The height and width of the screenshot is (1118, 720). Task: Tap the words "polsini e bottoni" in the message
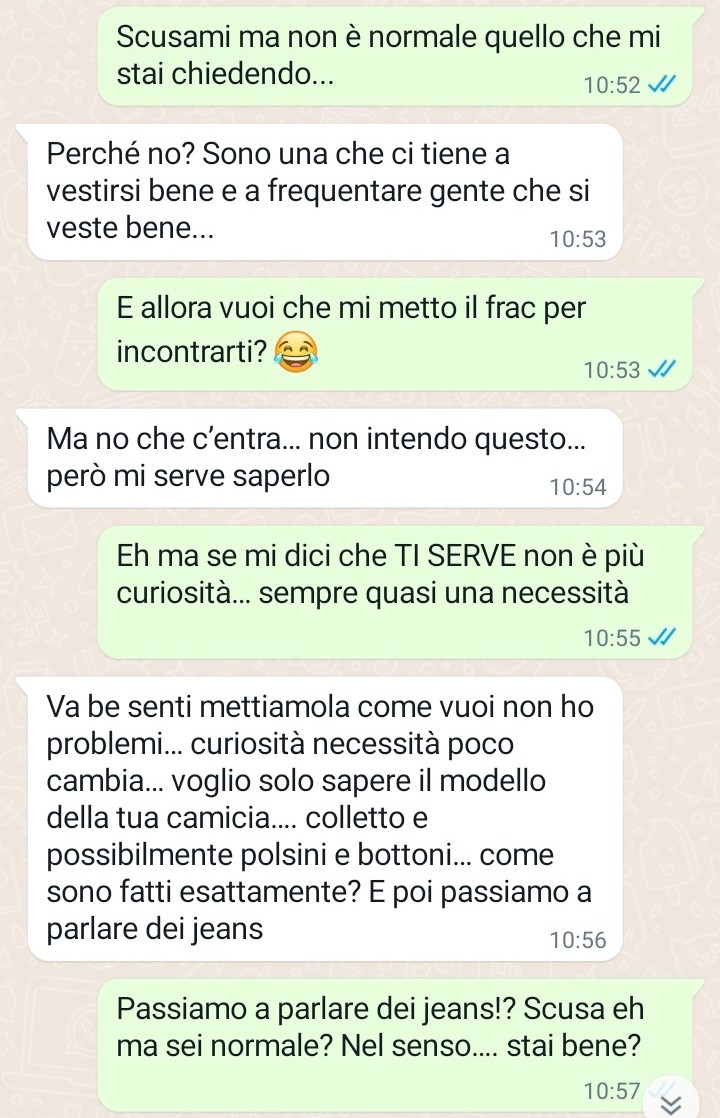coord(346,854)
